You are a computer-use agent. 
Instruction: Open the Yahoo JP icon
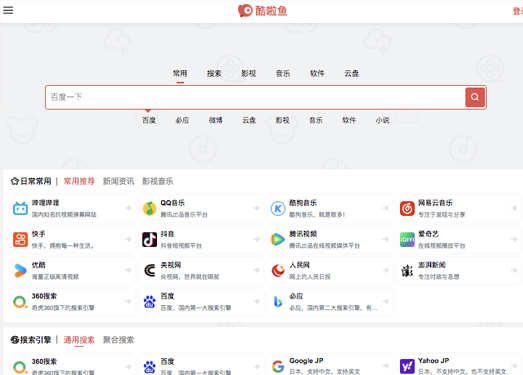tap(407, 366)
